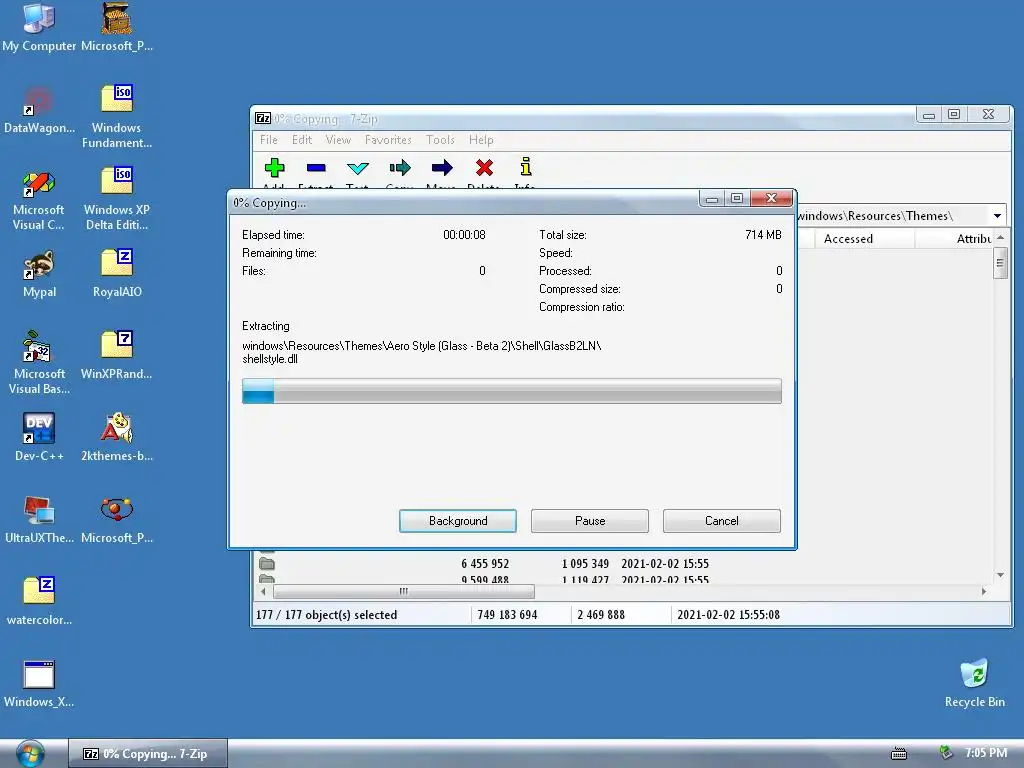The height and width of the screenshot is (768, 1024).
Task: Open the File menu in 7-Zip
Action: click(268, 140)
